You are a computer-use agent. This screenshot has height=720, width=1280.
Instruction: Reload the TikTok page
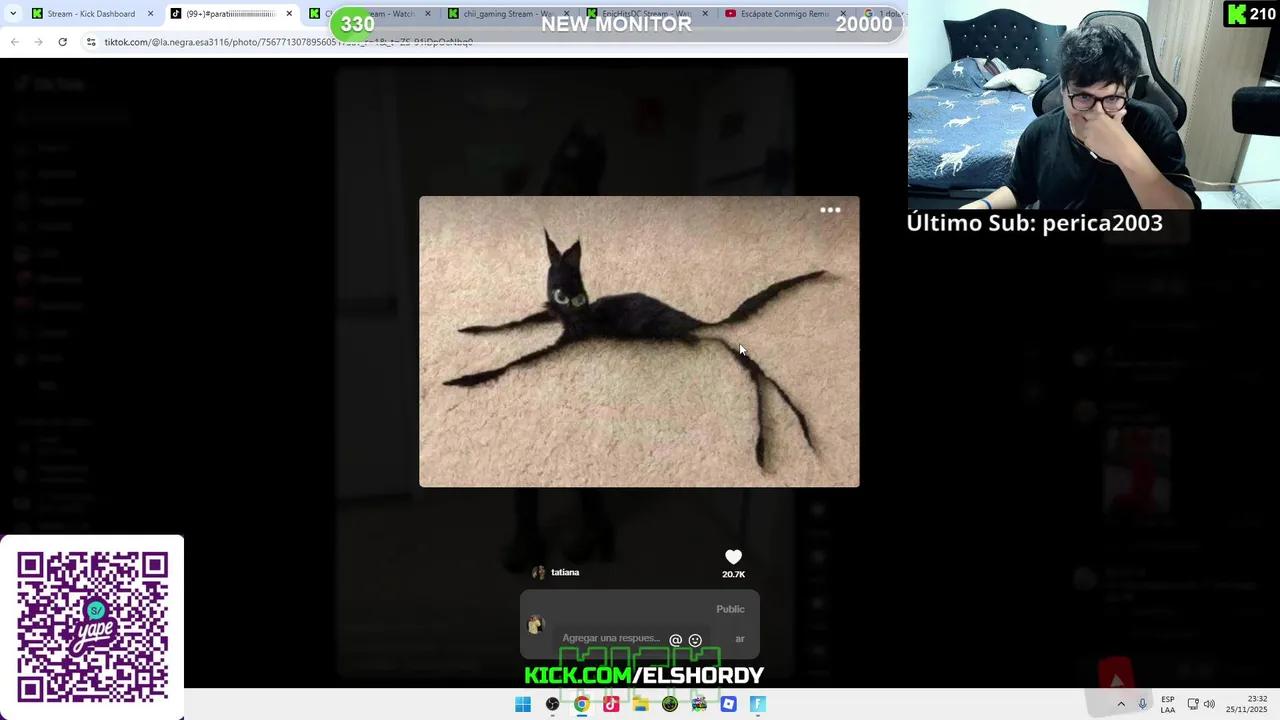(62, 42)
